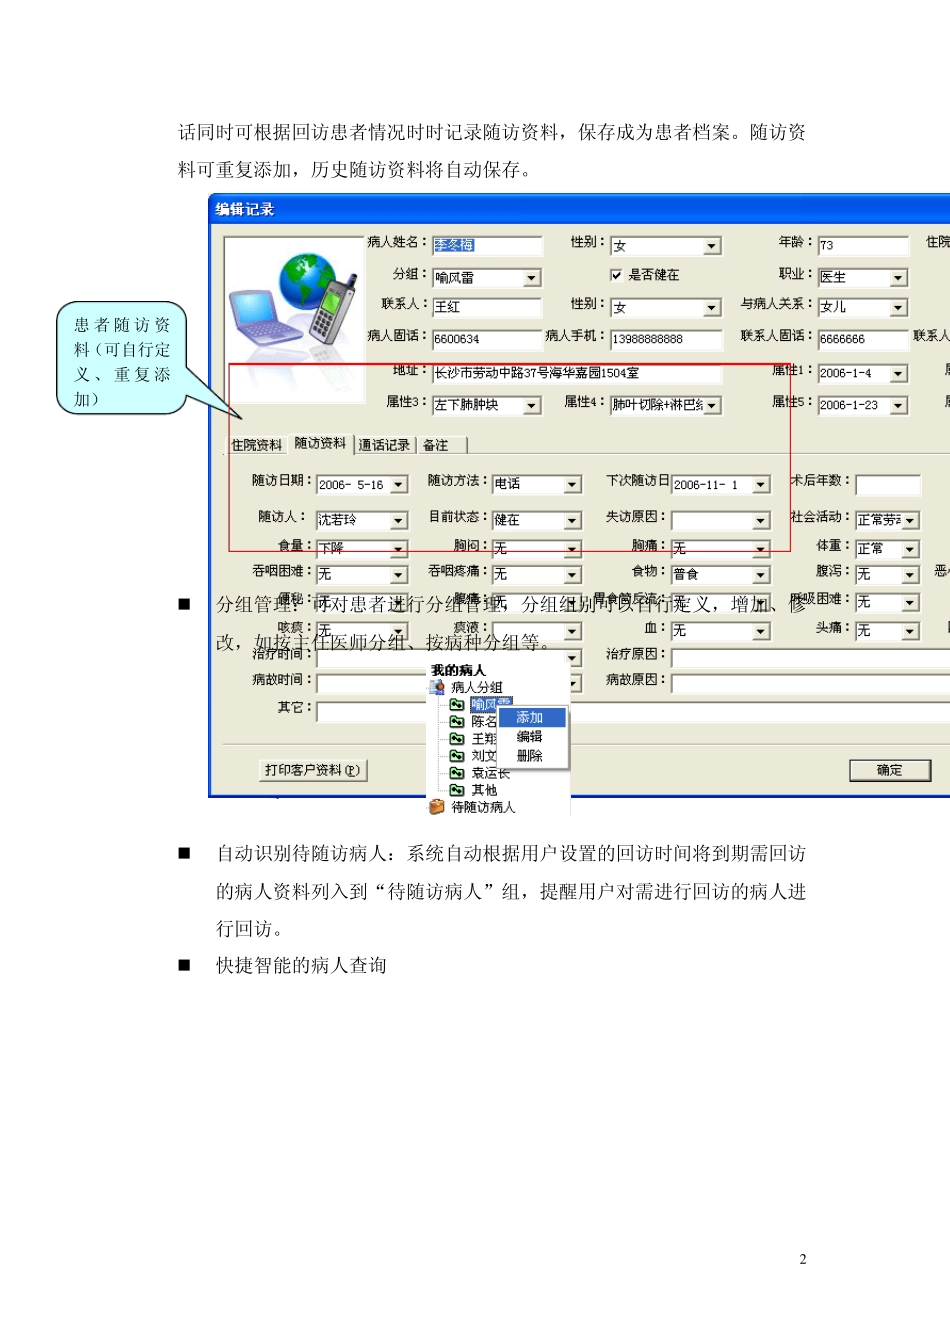
Task: Open the 随访日期 date dropdown
Action: 399,485
